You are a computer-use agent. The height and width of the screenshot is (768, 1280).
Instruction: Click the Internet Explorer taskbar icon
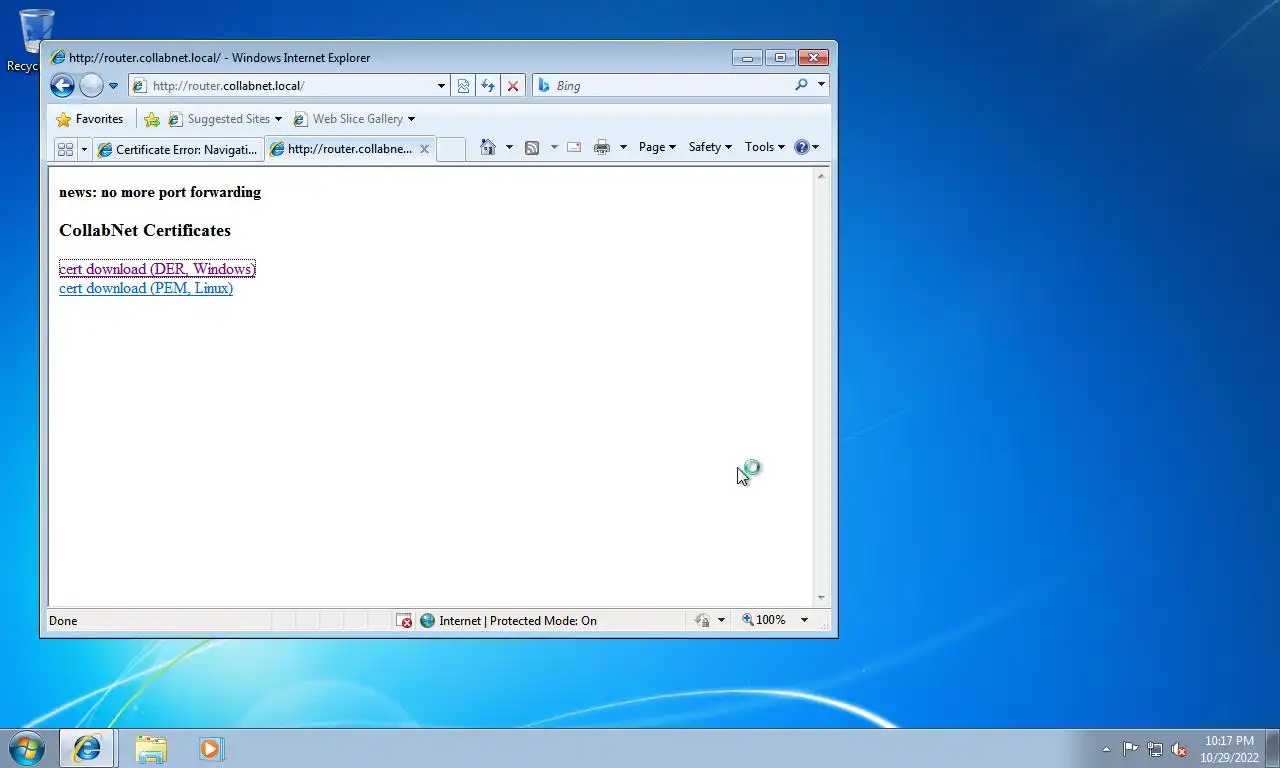tap(87, 748)
